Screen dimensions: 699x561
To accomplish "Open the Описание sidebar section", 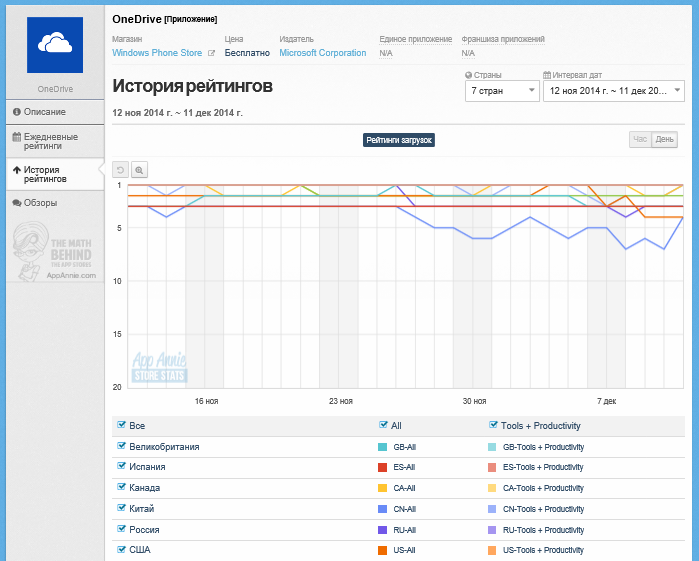I will tap(55, 112).
